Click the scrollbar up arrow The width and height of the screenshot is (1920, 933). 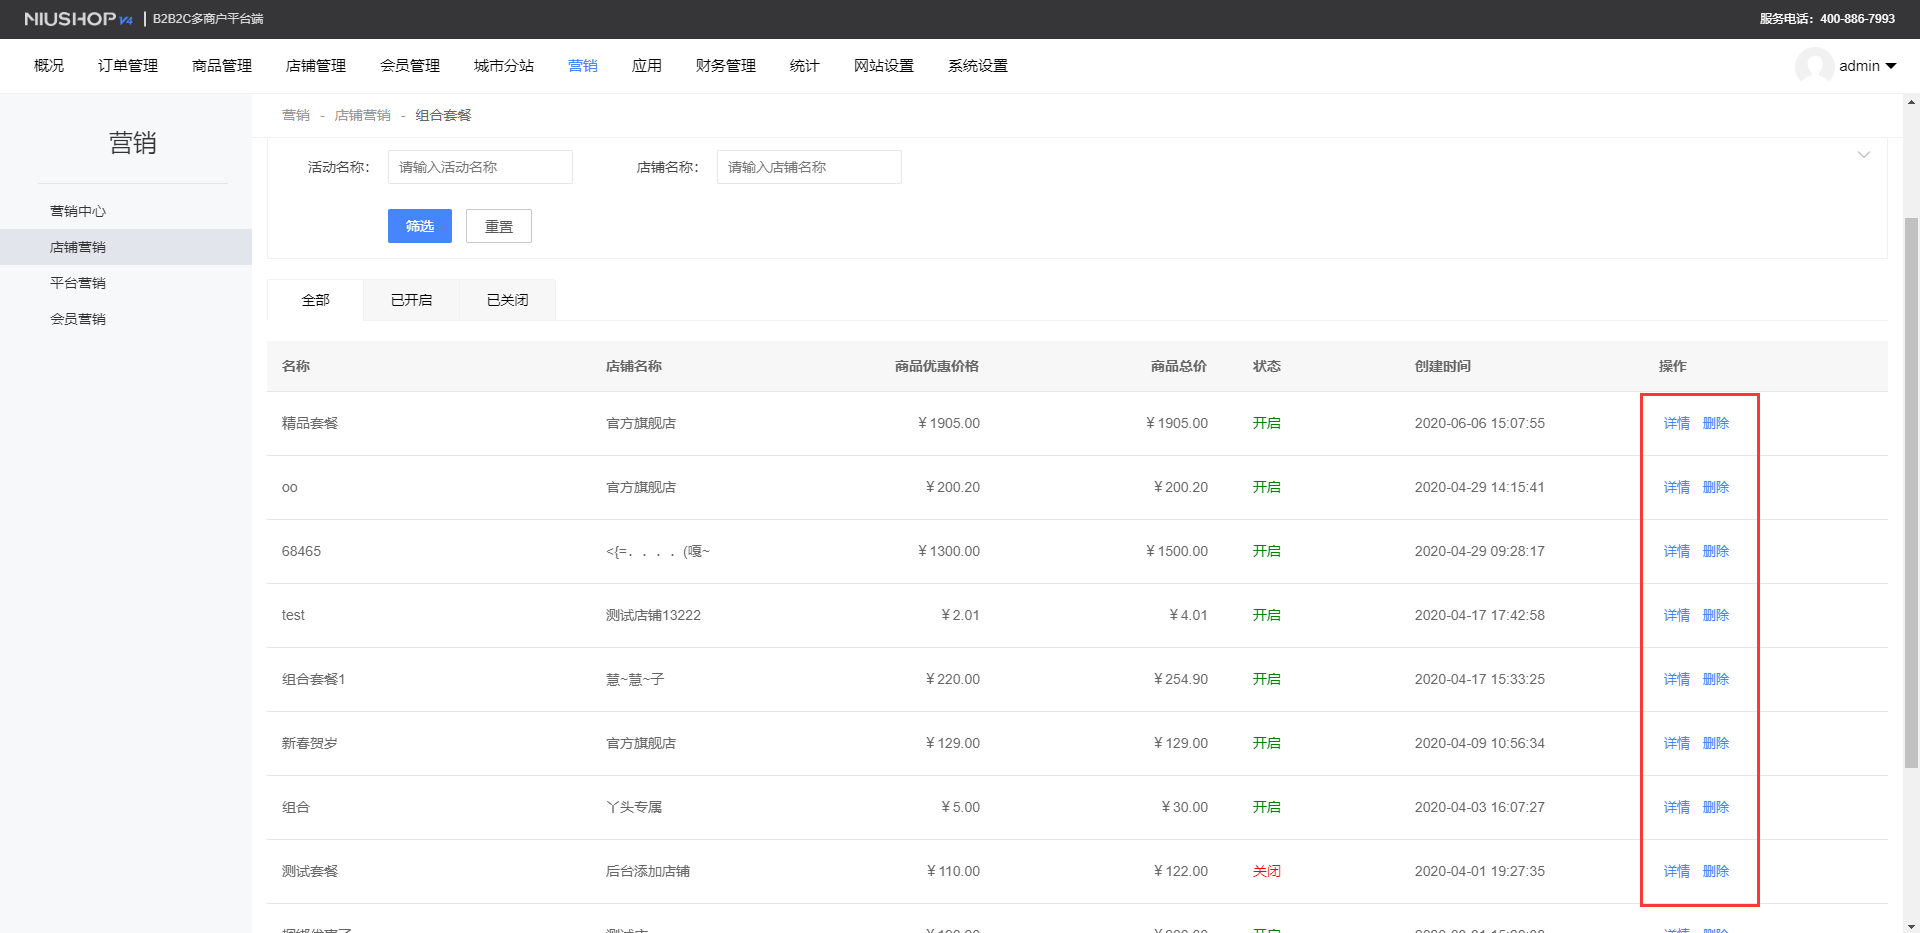(x=1912, y=102)
